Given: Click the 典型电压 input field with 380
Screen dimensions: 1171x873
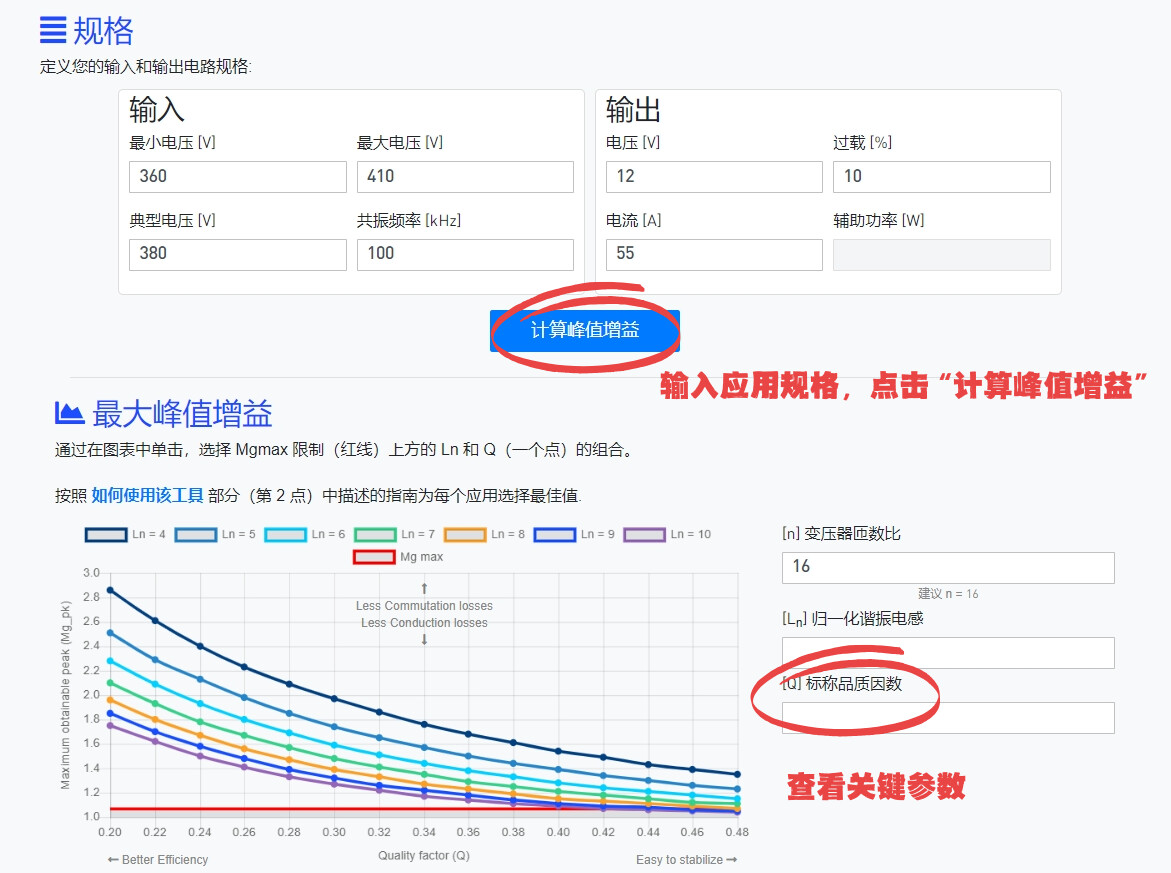Looking at the screenshot, I should pos(237,255).
